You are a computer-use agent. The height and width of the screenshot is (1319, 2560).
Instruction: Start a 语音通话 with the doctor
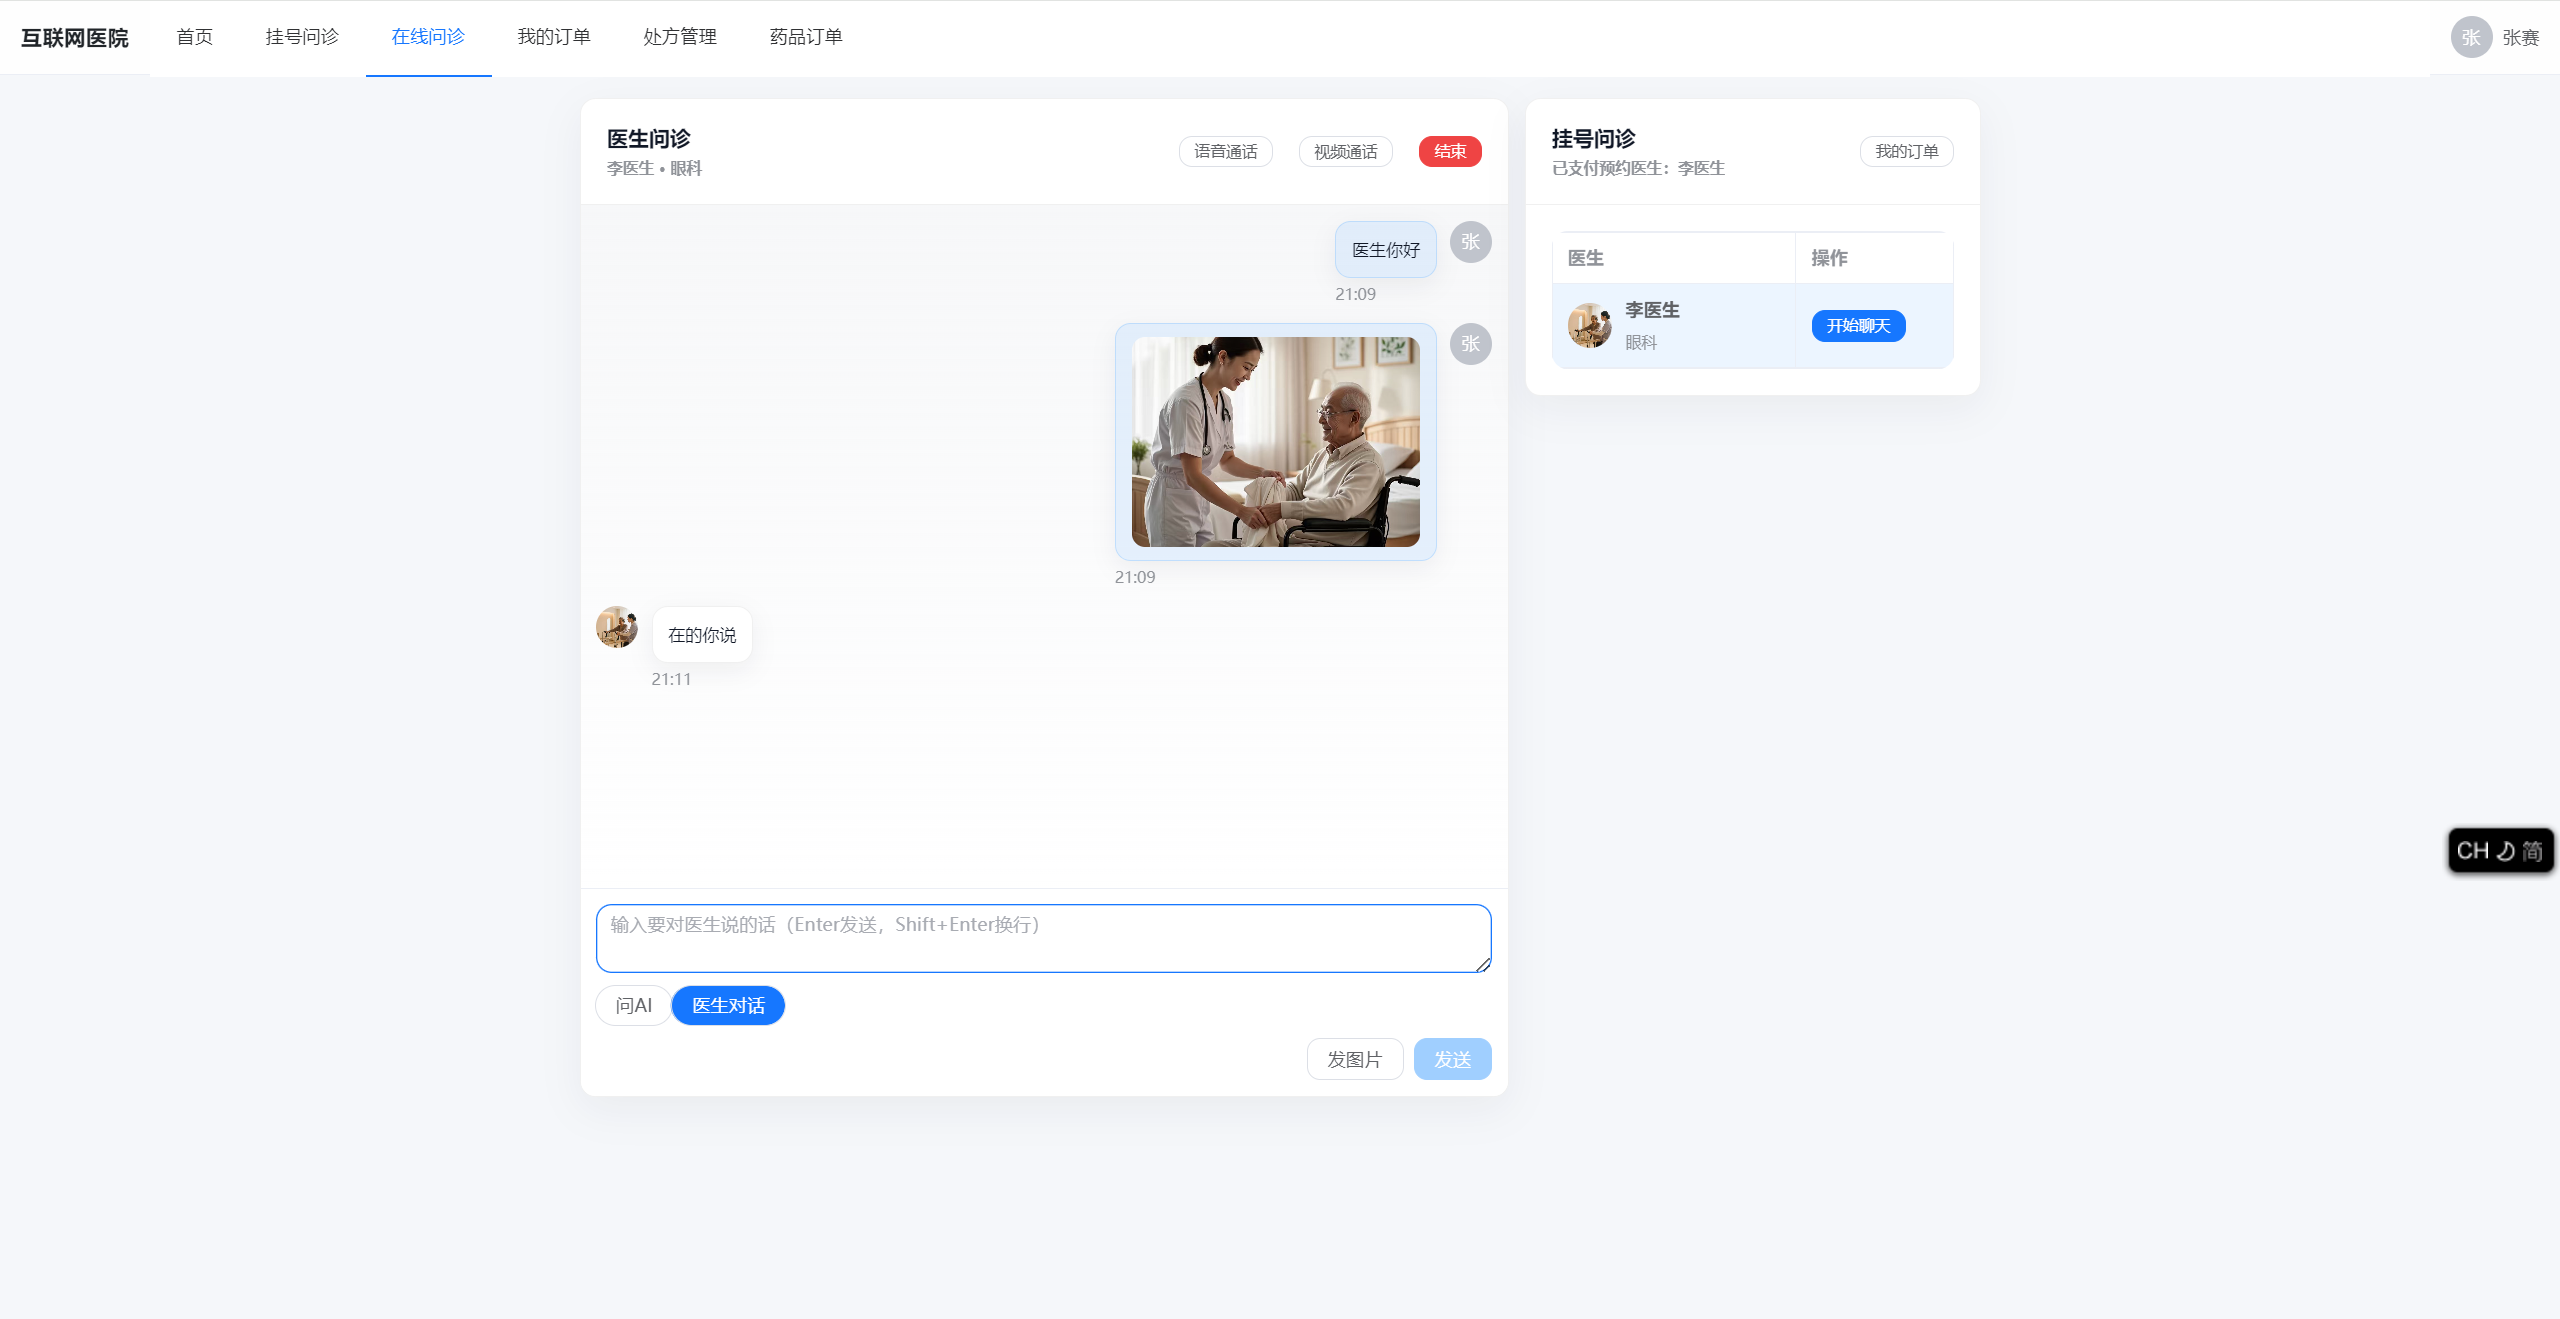1225,151
